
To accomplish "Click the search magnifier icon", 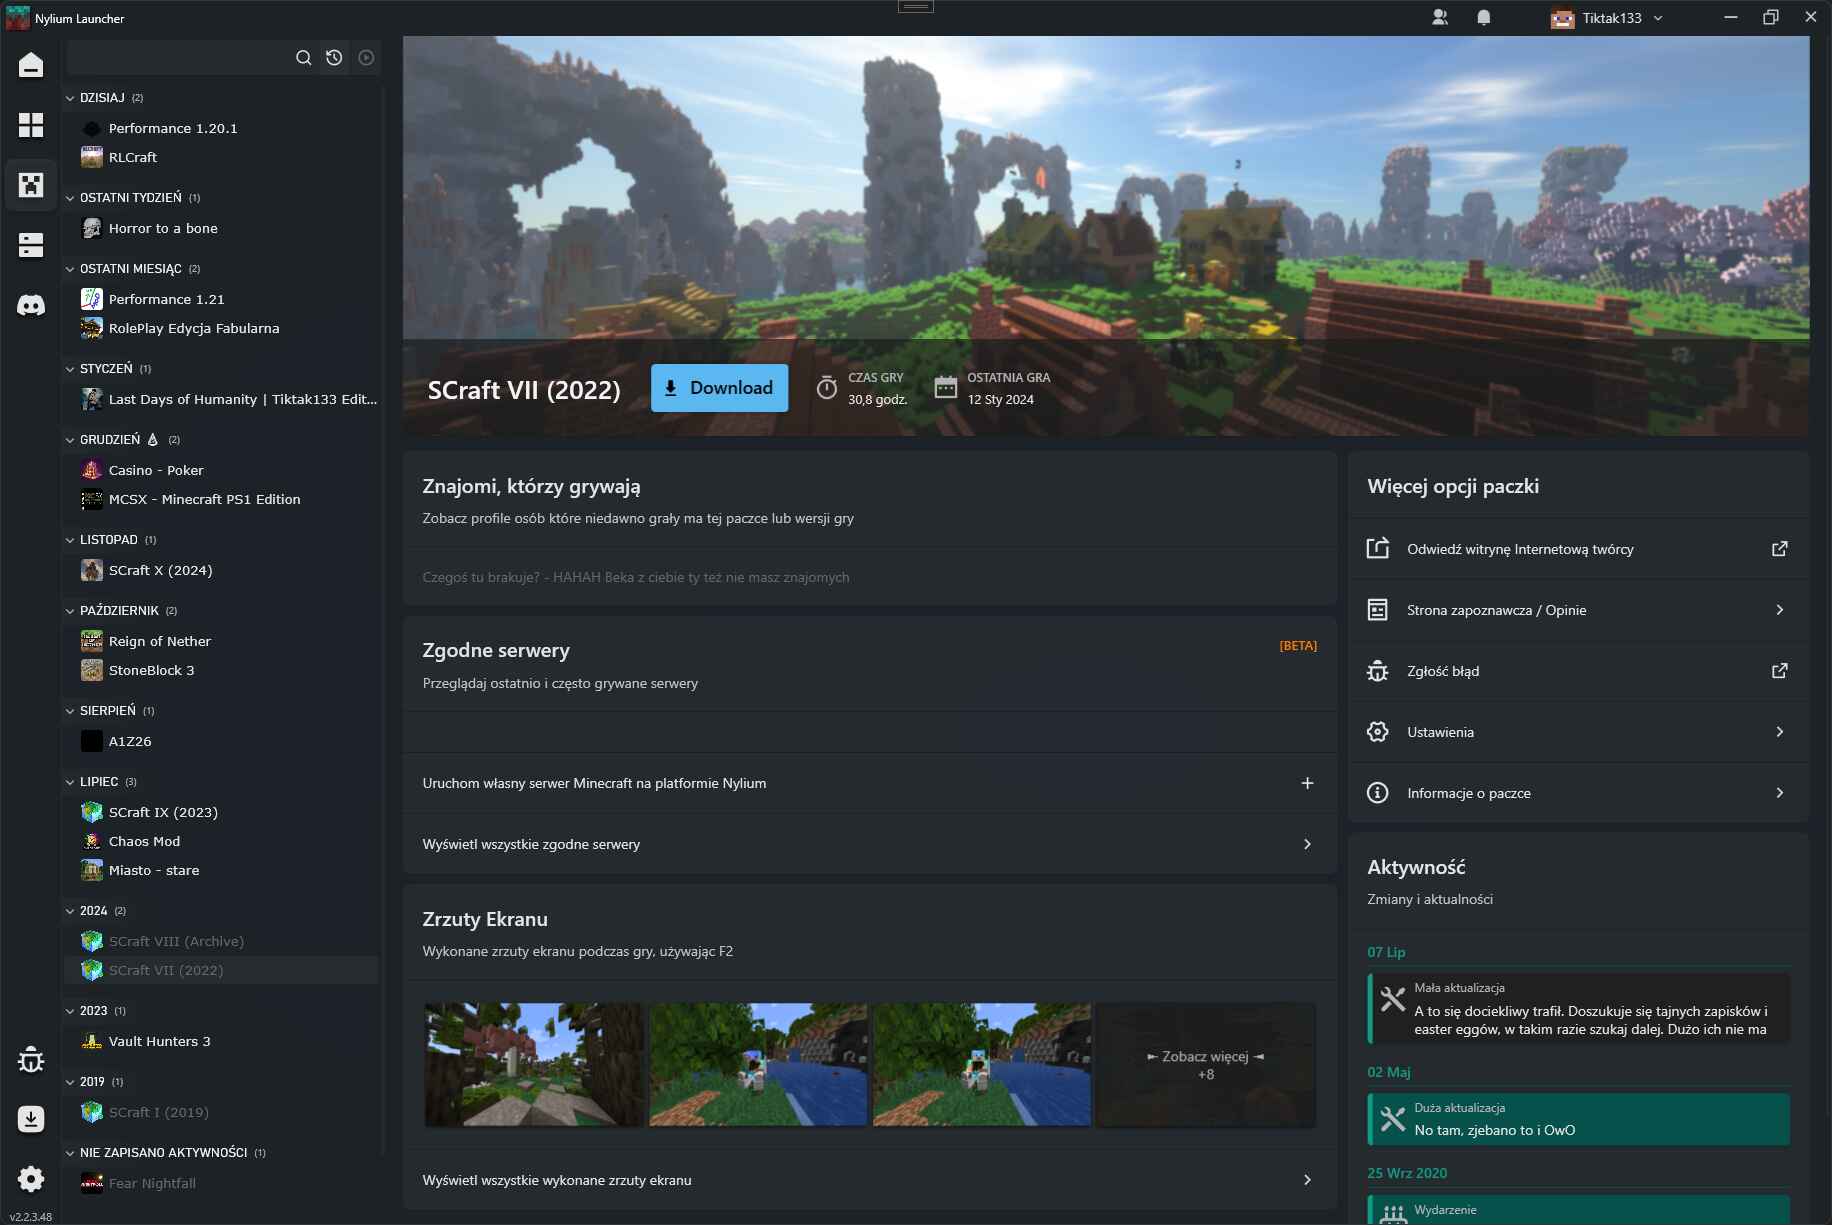I will (304, 58).
